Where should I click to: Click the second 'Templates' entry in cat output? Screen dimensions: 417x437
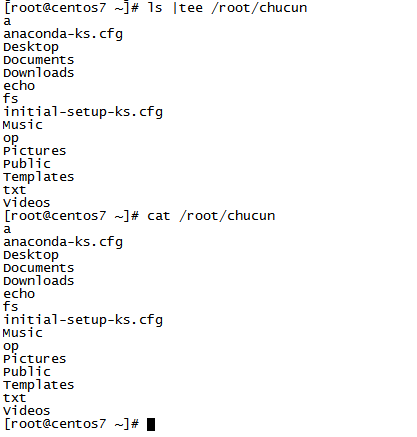[39, 385]
